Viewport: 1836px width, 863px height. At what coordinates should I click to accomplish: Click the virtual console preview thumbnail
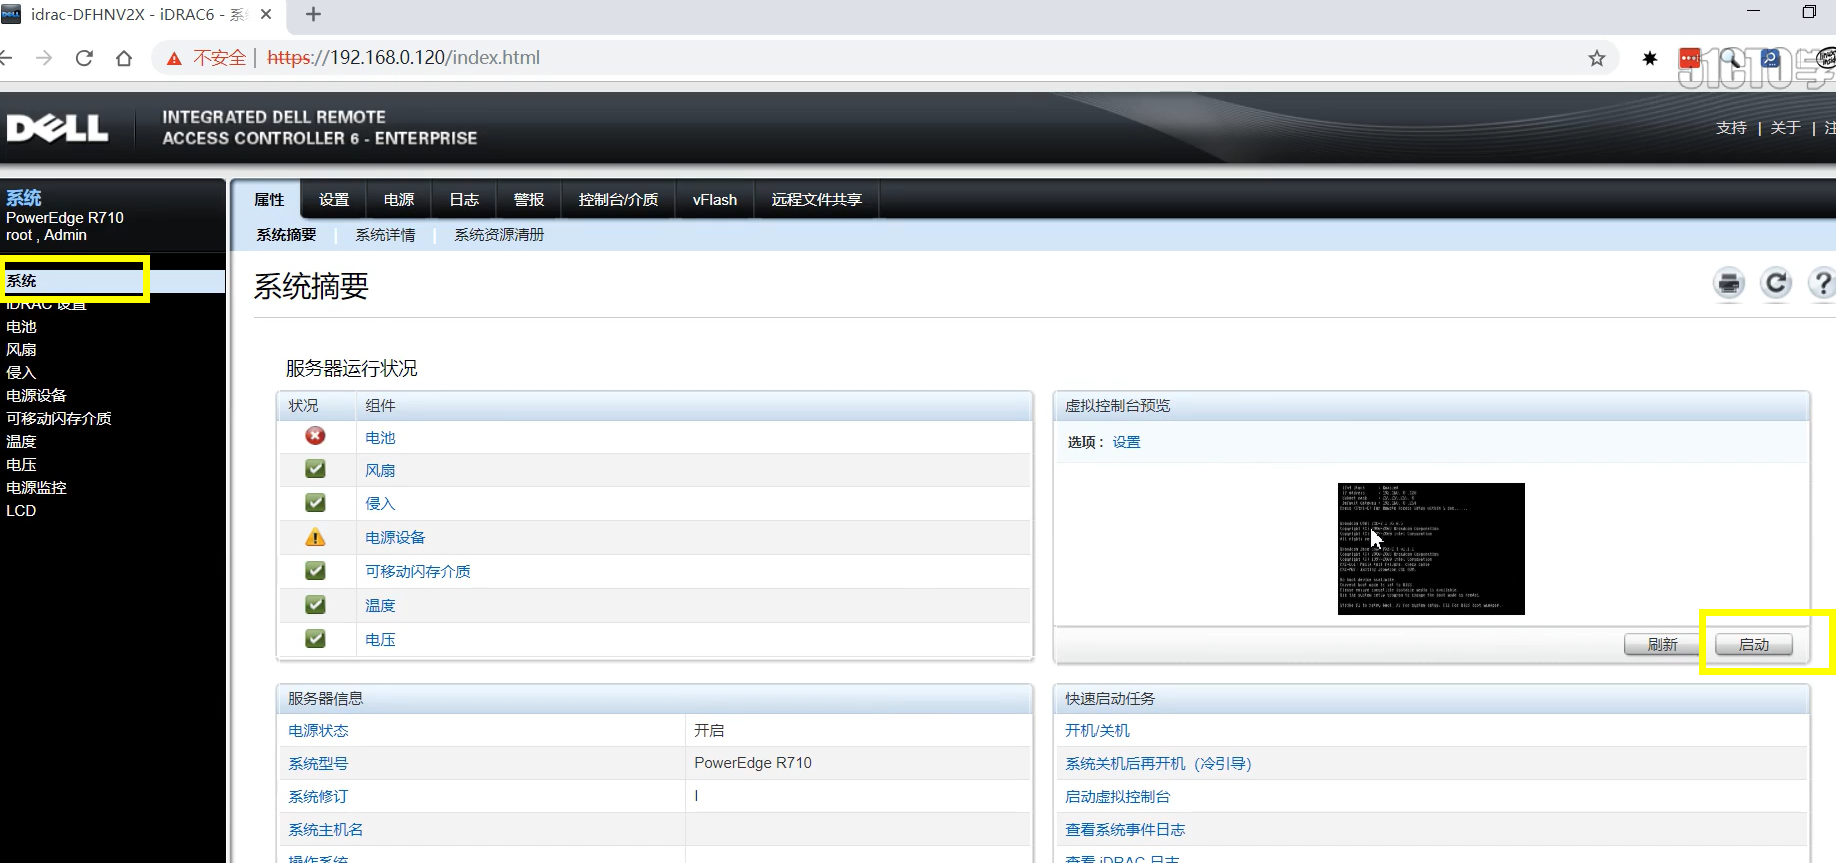coord(1431,549)
